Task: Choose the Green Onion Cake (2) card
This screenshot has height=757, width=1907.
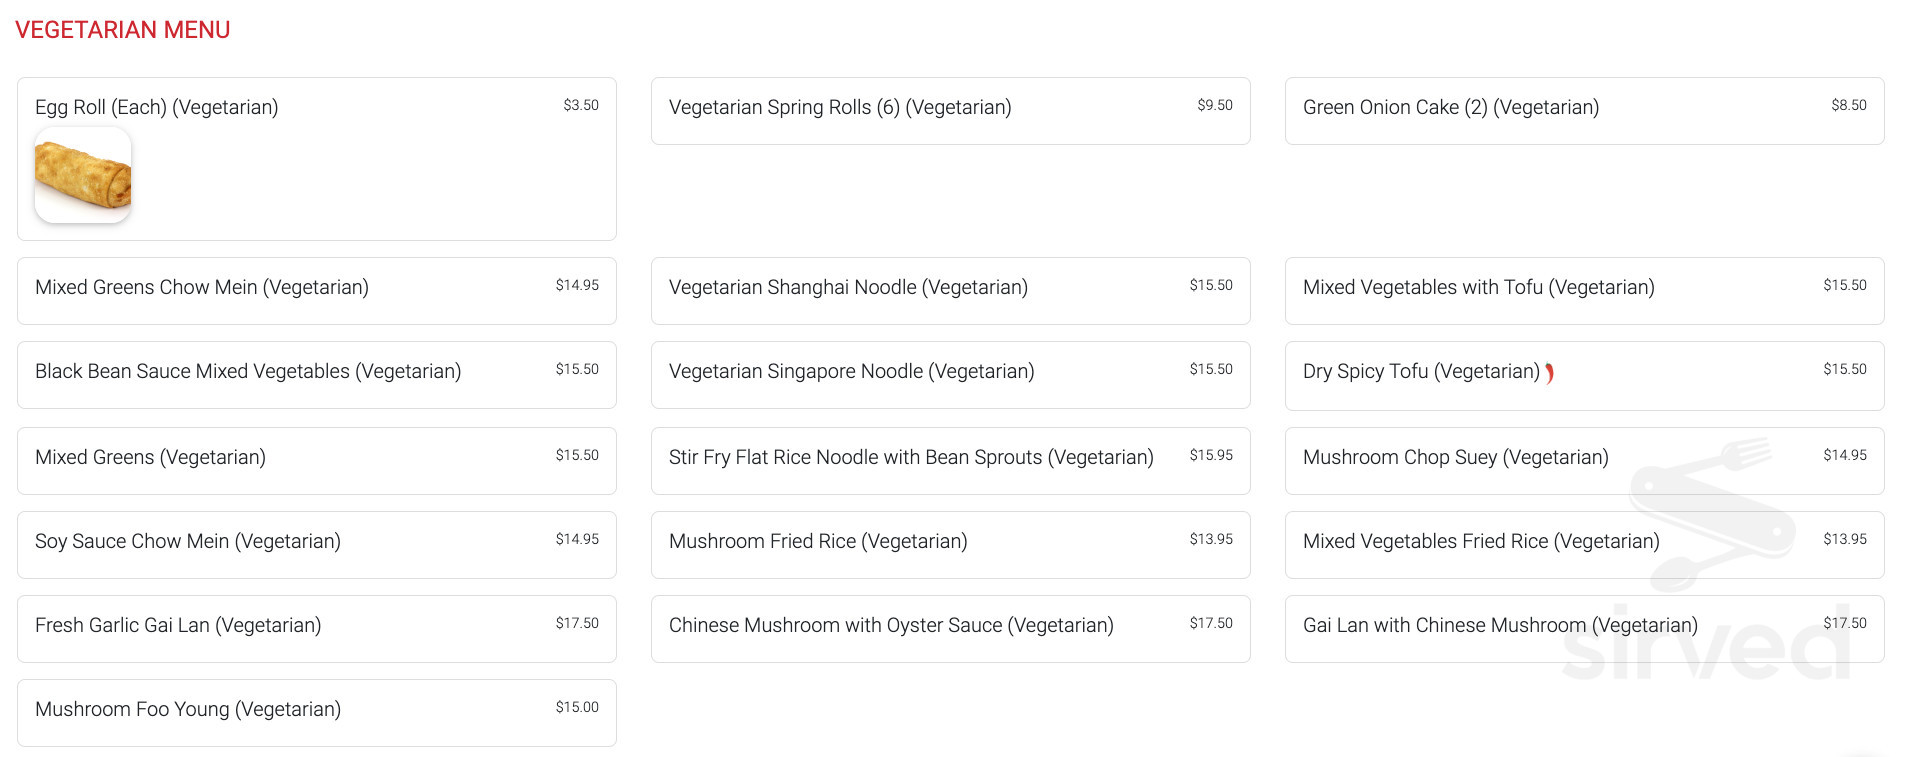Action: (x=1450, y=108)
